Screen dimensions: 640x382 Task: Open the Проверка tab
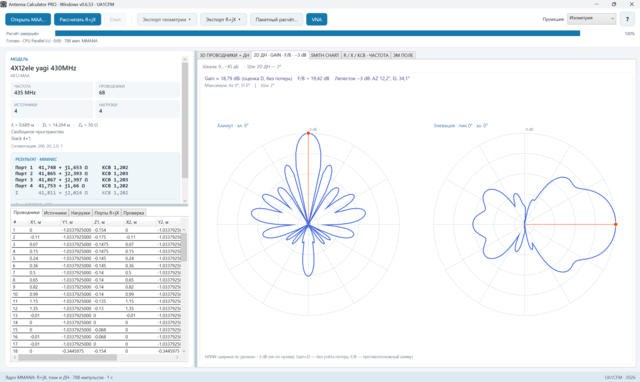point(133,213)
